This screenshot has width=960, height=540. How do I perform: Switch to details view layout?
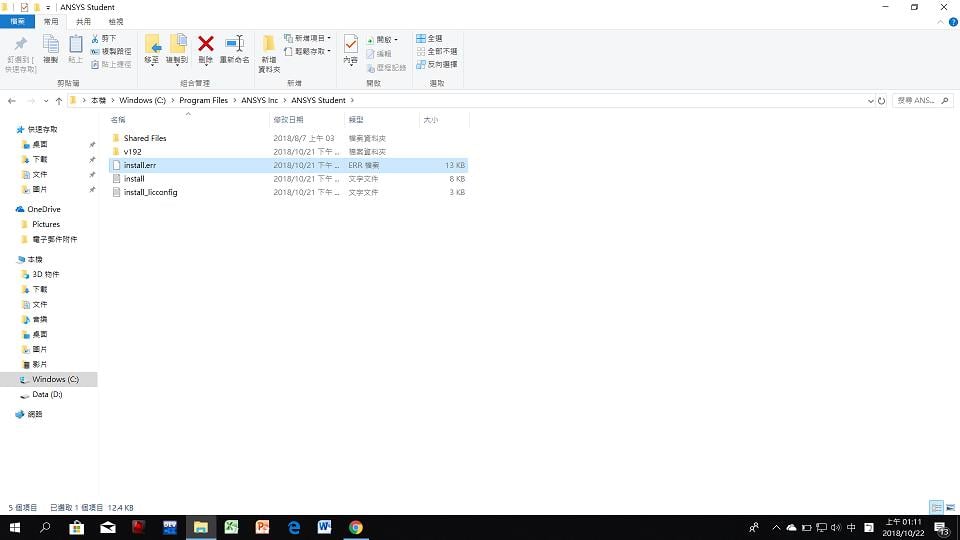point(936,508)
